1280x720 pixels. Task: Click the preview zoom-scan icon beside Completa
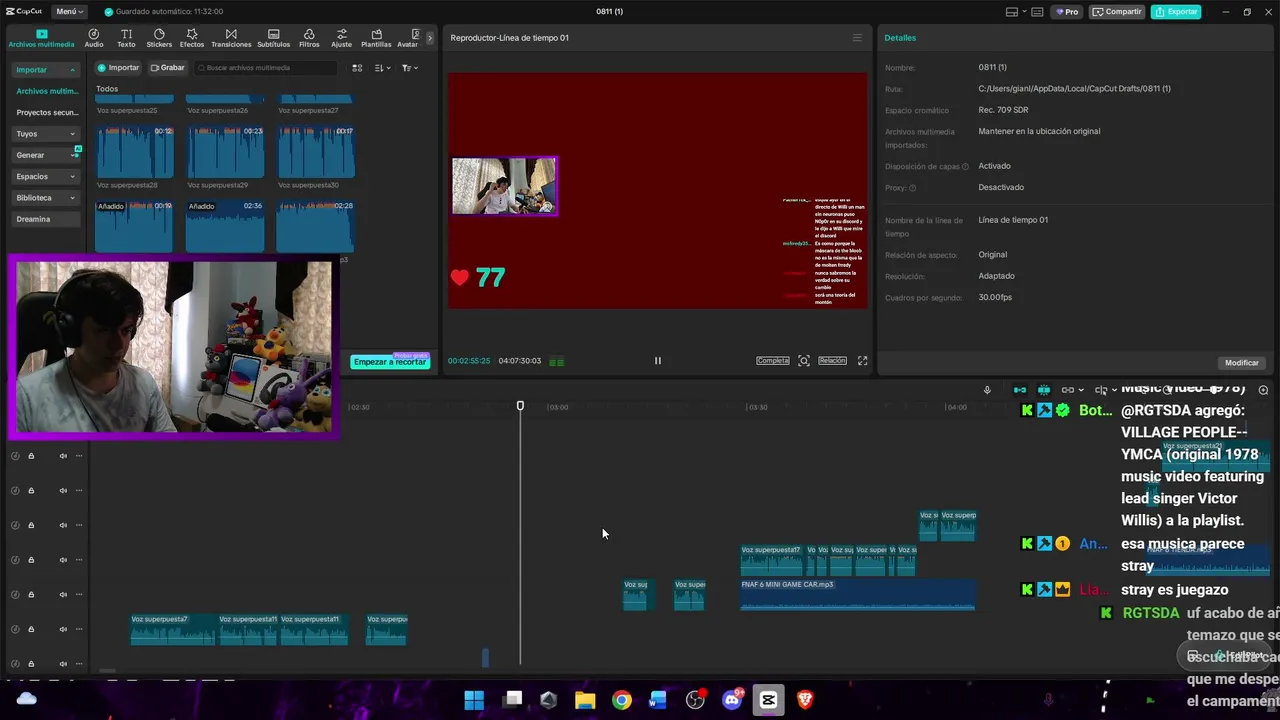(803, 361)
